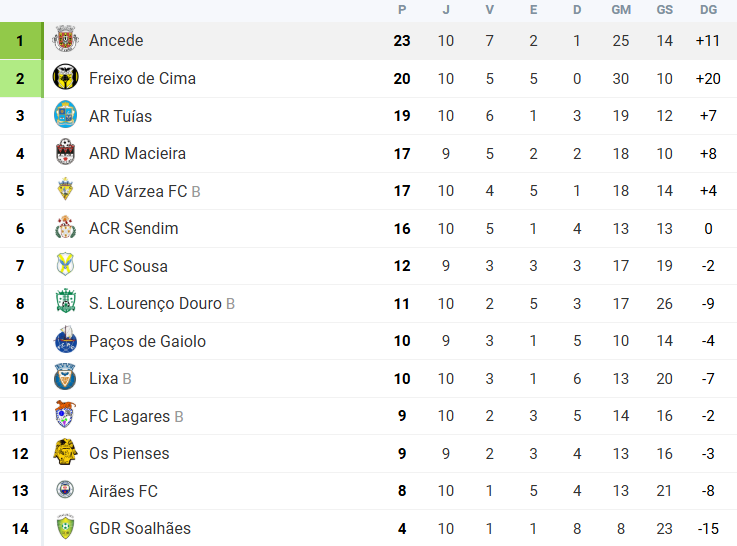Select position 1 green rank cell

[x=21, y=40]
